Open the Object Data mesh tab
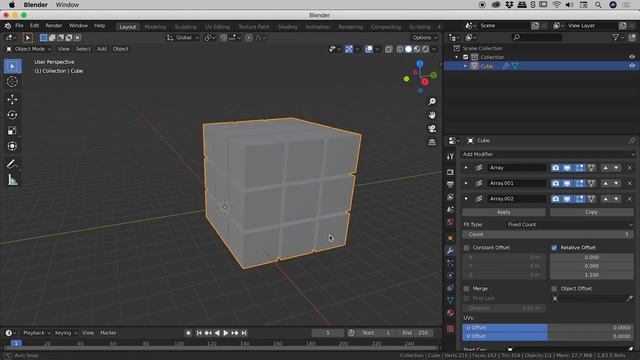Viewport: 640px width, 360px height. point(450,300)
